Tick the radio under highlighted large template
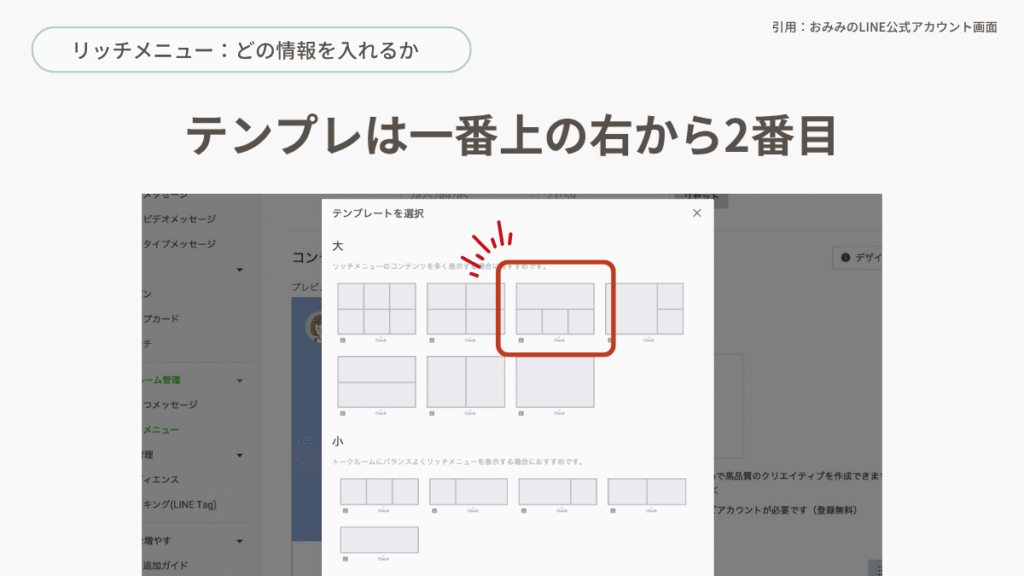The height and width of the screenshot is (576, 1024). pos(521,340)
